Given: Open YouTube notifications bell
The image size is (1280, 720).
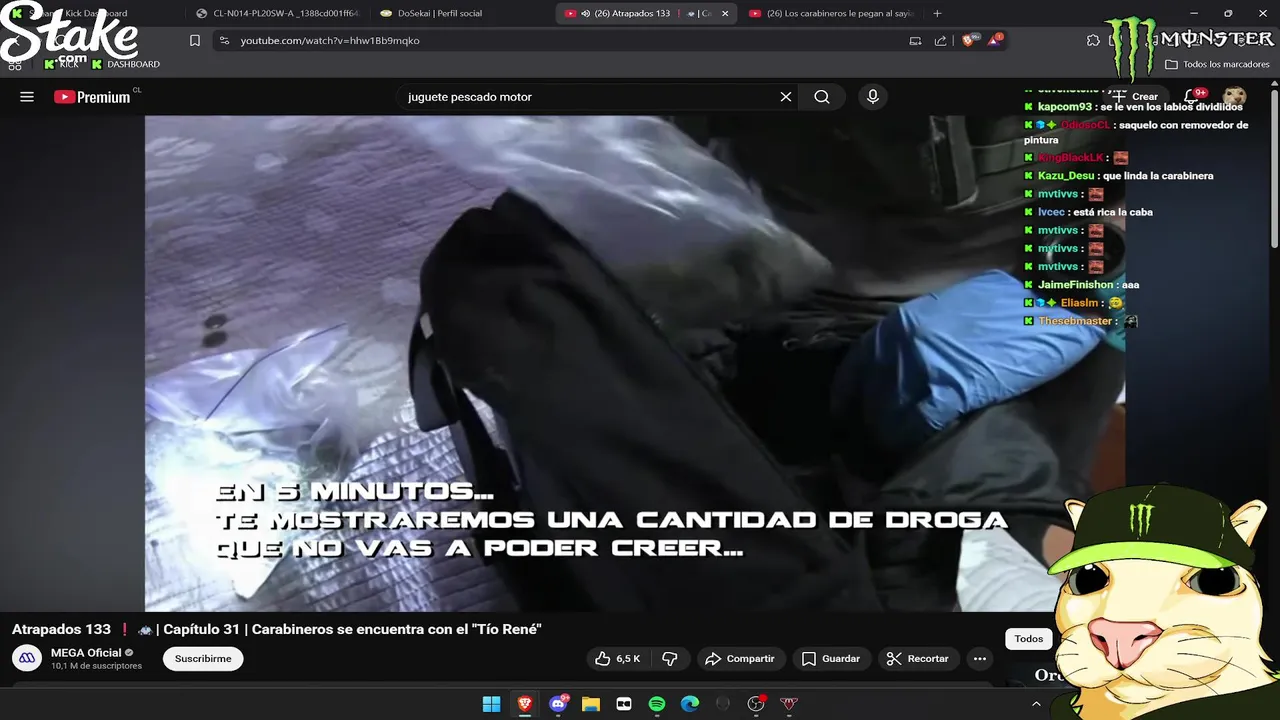Looking at the screenshot, I should pos(1192,97).
